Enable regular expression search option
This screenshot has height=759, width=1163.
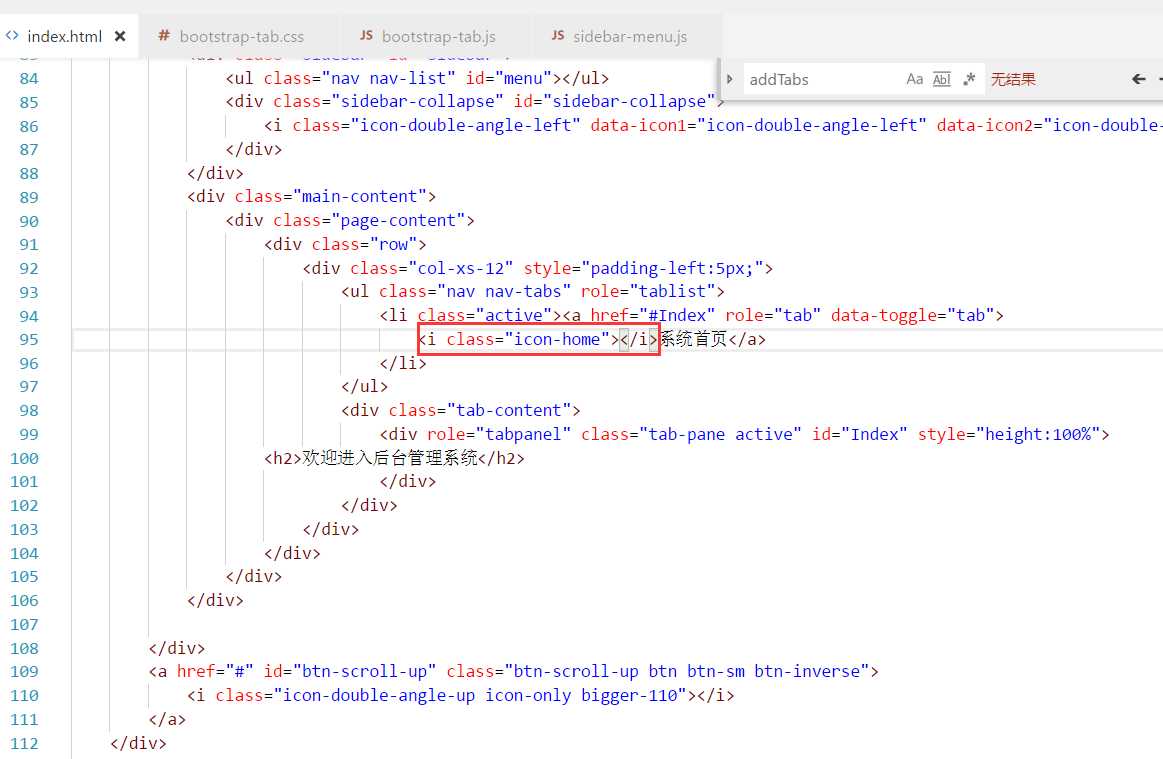click(968, 79)
